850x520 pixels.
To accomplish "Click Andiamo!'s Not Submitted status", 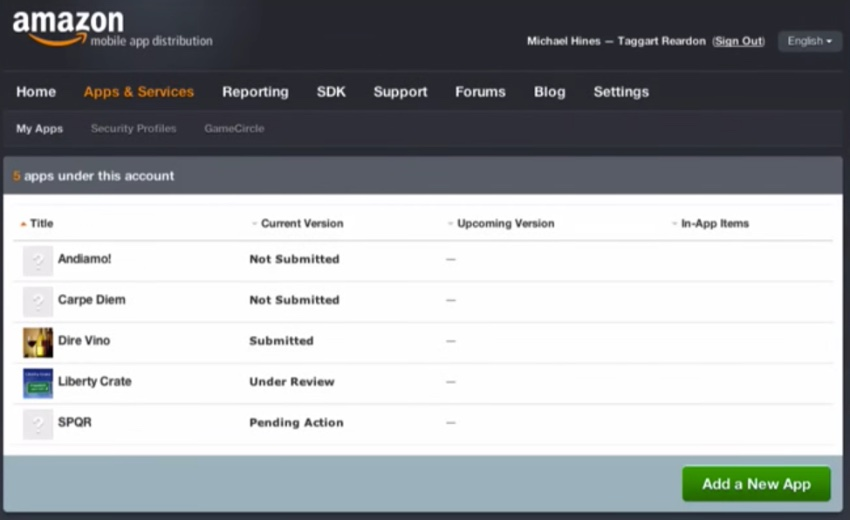I will click(294, 259).
